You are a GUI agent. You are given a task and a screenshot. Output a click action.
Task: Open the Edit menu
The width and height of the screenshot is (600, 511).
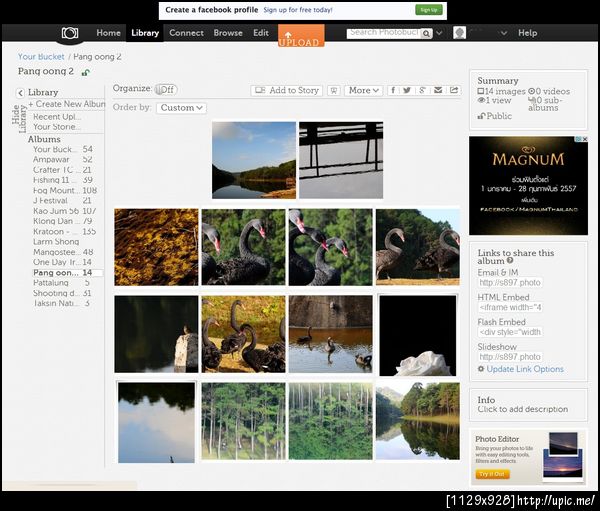(x=261, y=33)
